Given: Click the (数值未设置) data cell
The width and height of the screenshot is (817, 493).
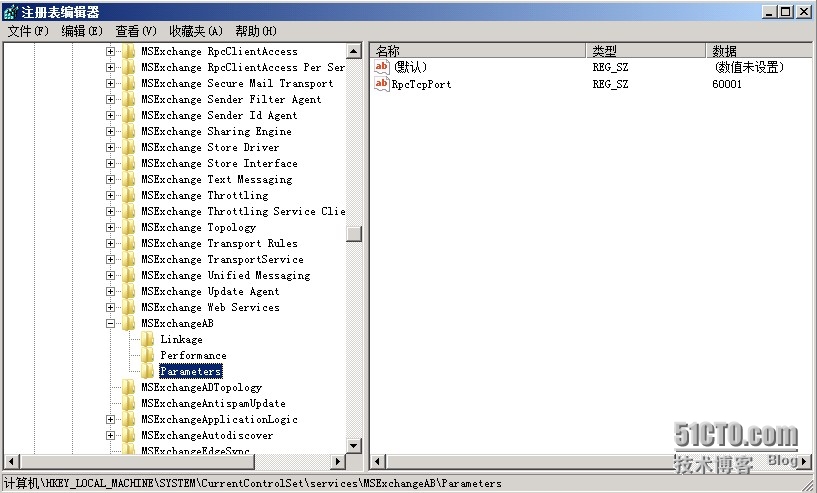Looking at the screenshot, I should pos(749,67).
